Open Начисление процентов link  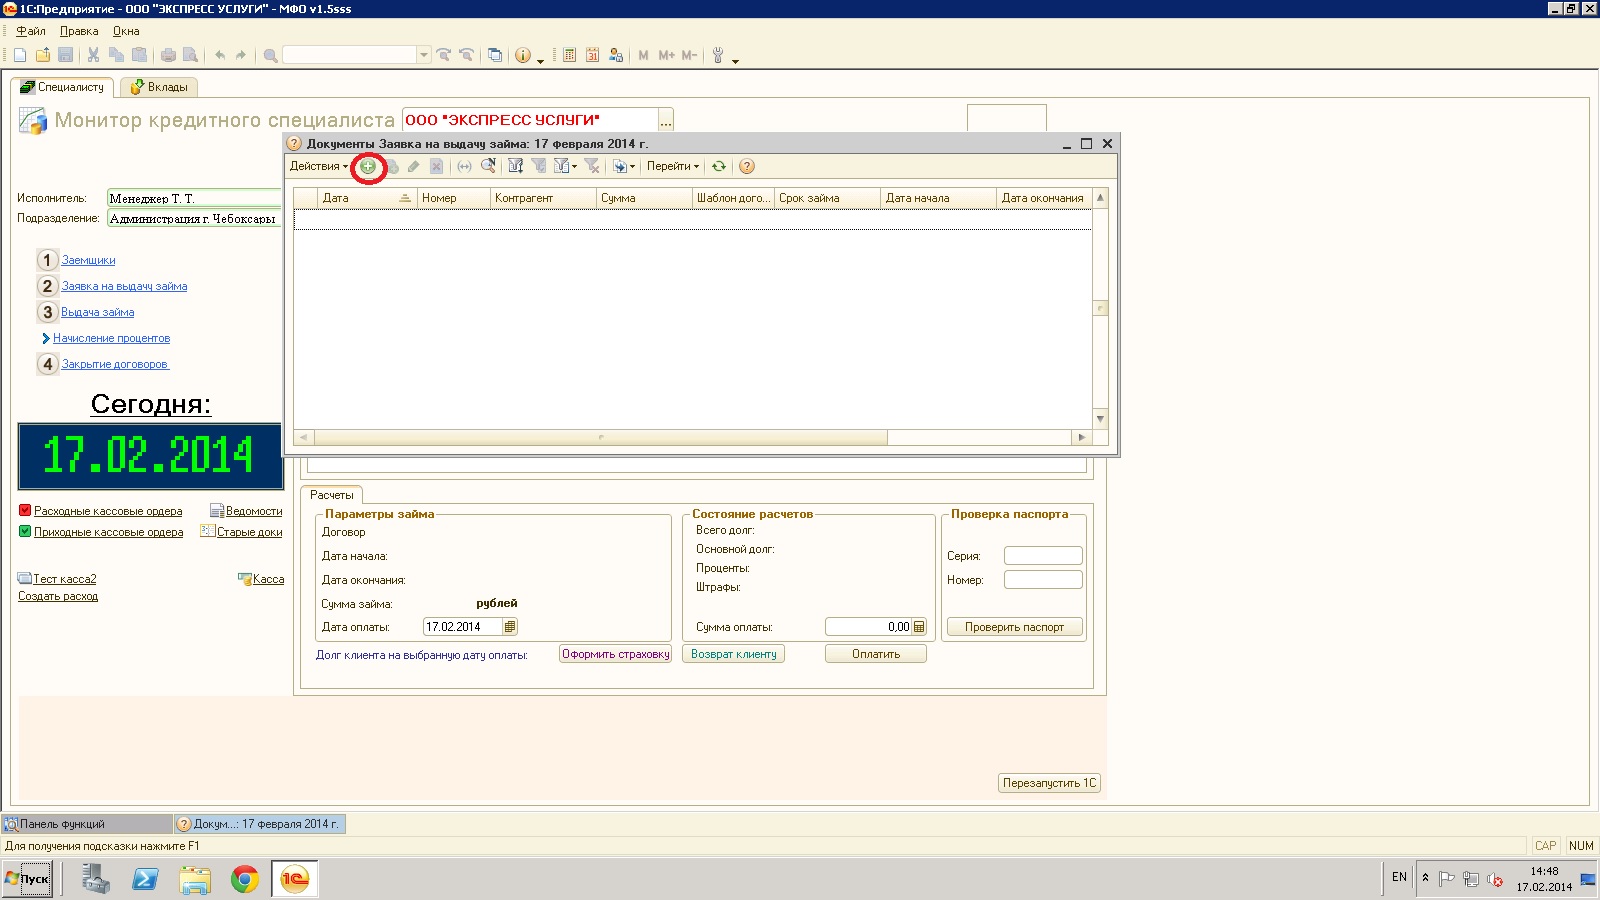coord(111,338)
